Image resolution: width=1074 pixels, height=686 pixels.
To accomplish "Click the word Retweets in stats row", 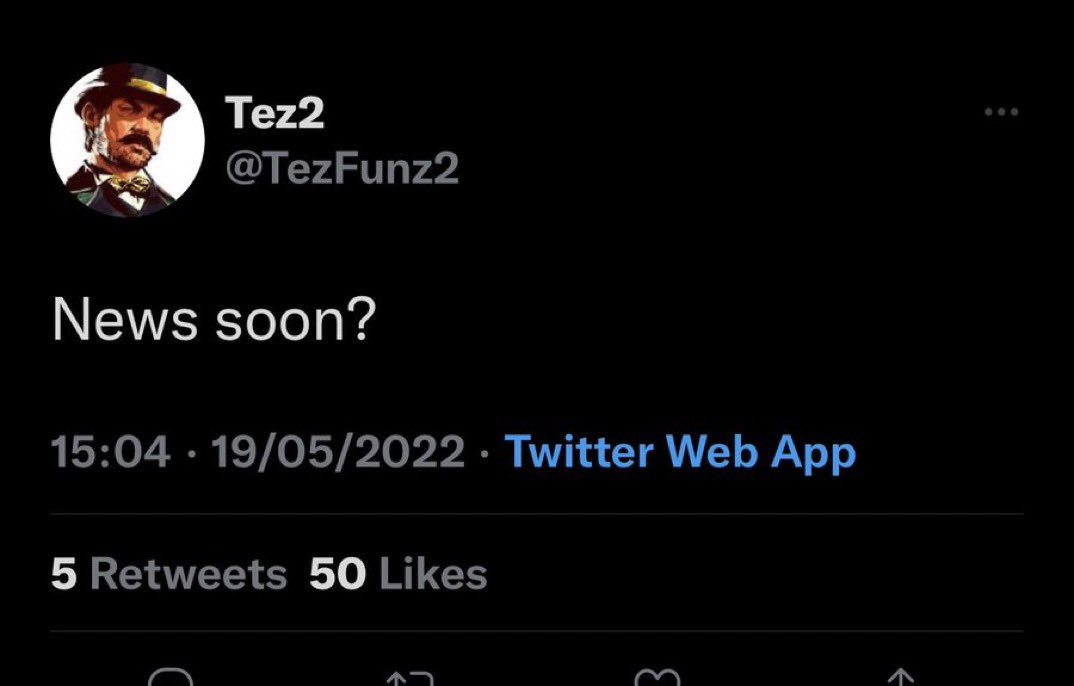I will tap(188, 574).
